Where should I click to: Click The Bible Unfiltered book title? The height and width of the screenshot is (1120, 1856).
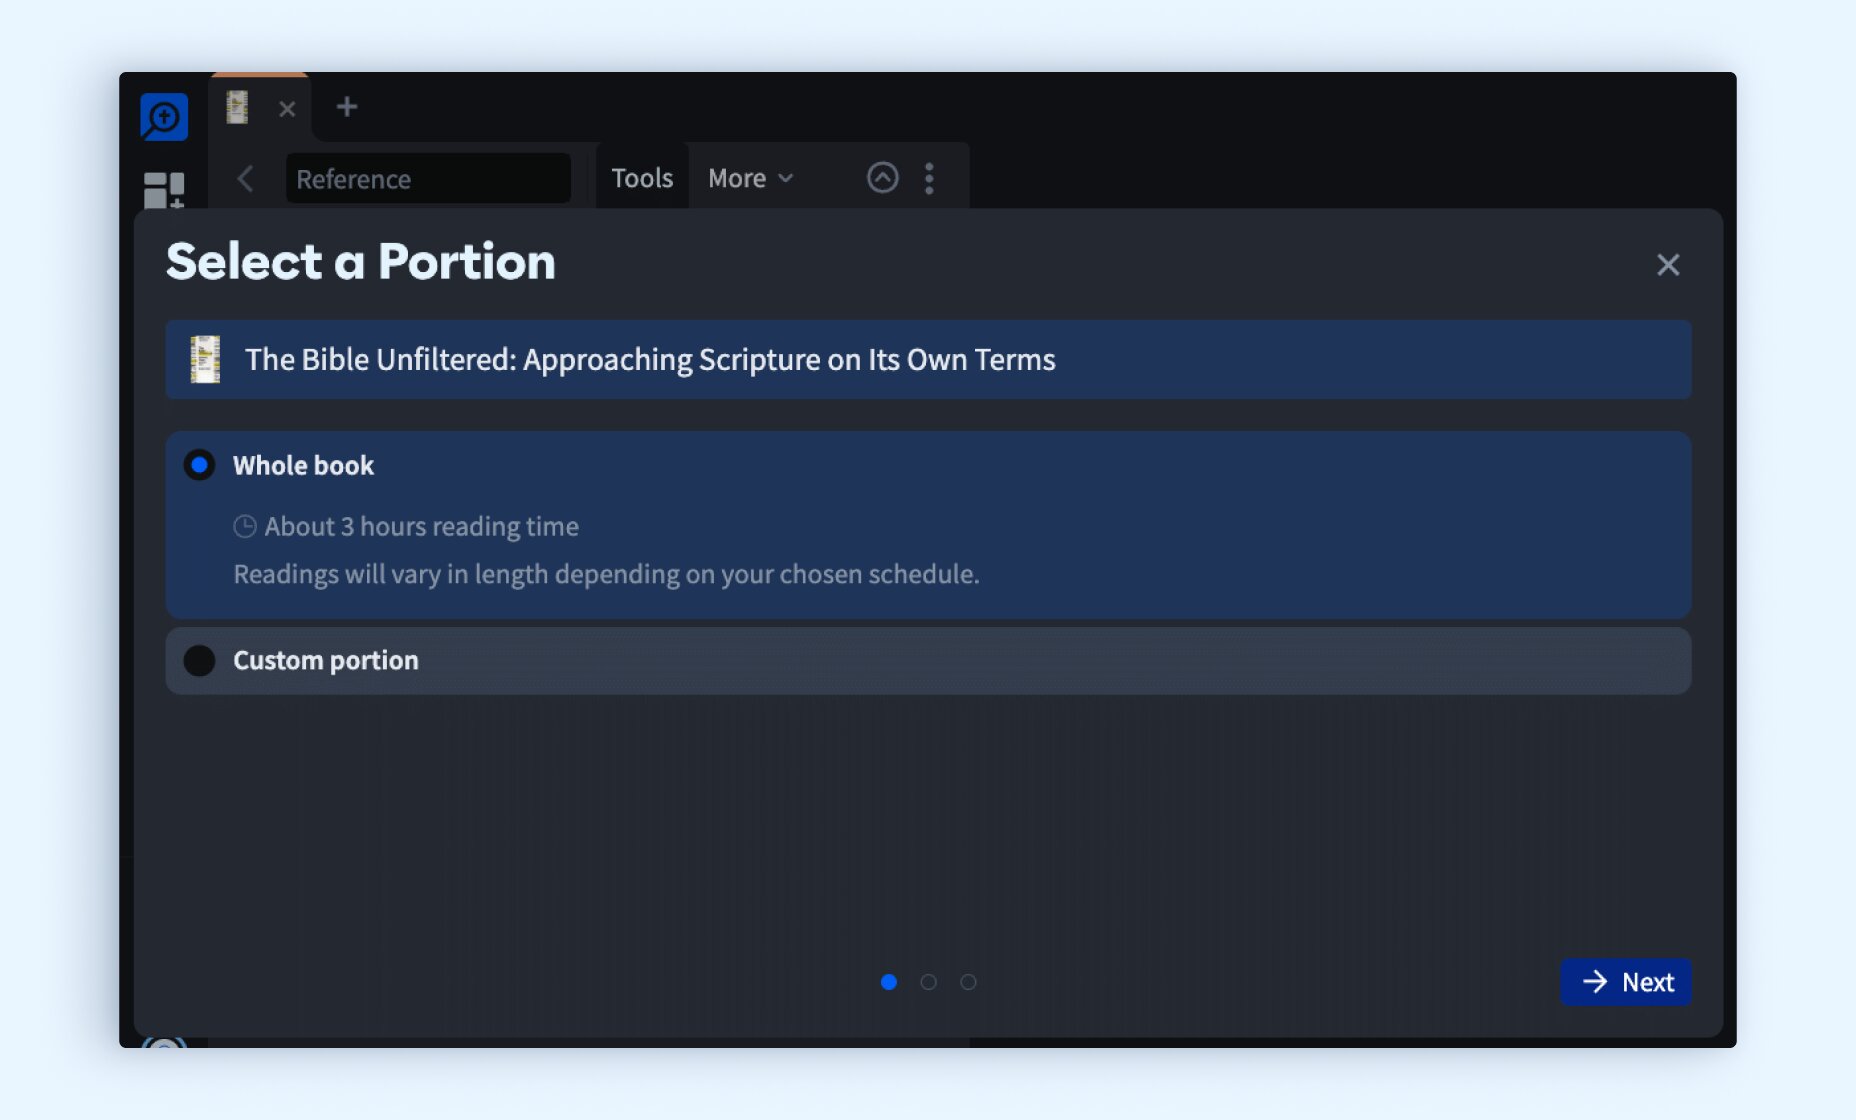(650, 359)
